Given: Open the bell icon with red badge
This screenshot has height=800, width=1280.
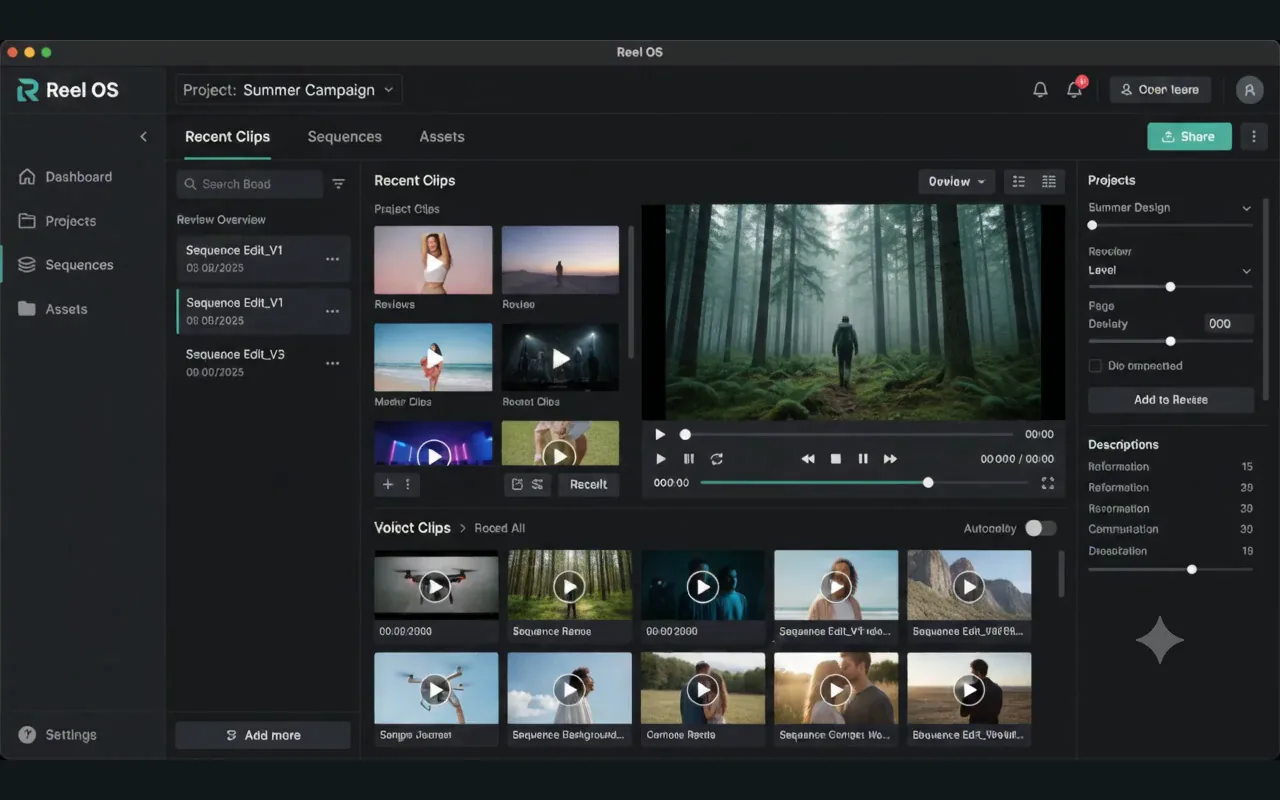Looking at the screenshot, I should pos(1075,89).
